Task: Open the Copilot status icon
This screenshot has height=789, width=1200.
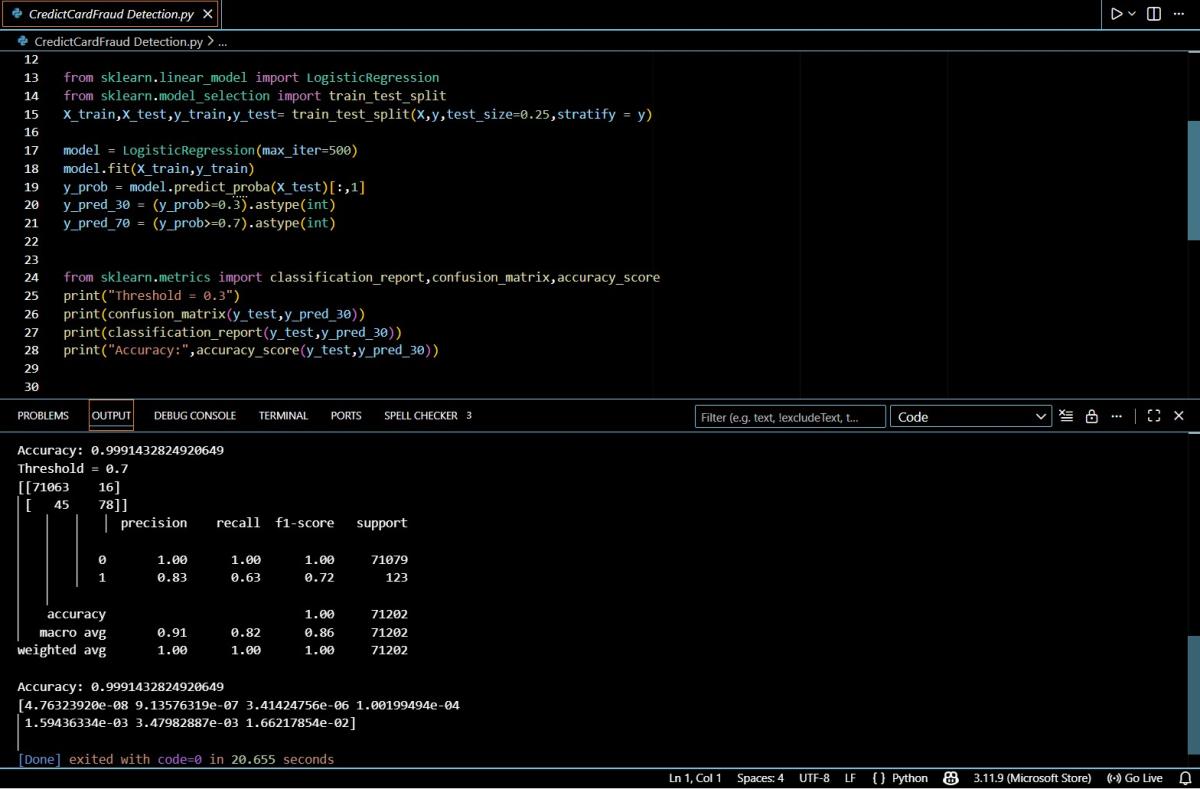Action: [952, 778]
